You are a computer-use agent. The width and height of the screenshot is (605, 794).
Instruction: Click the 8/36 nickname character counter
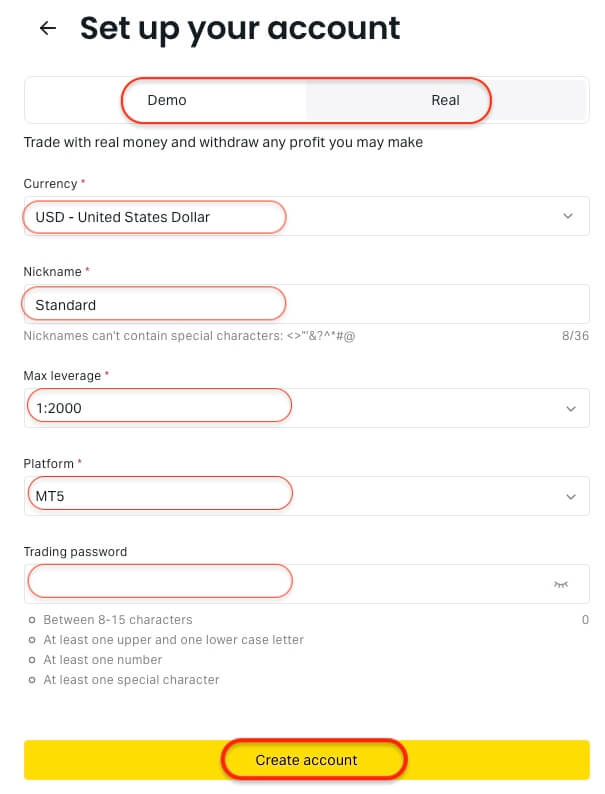coord(575,336)
